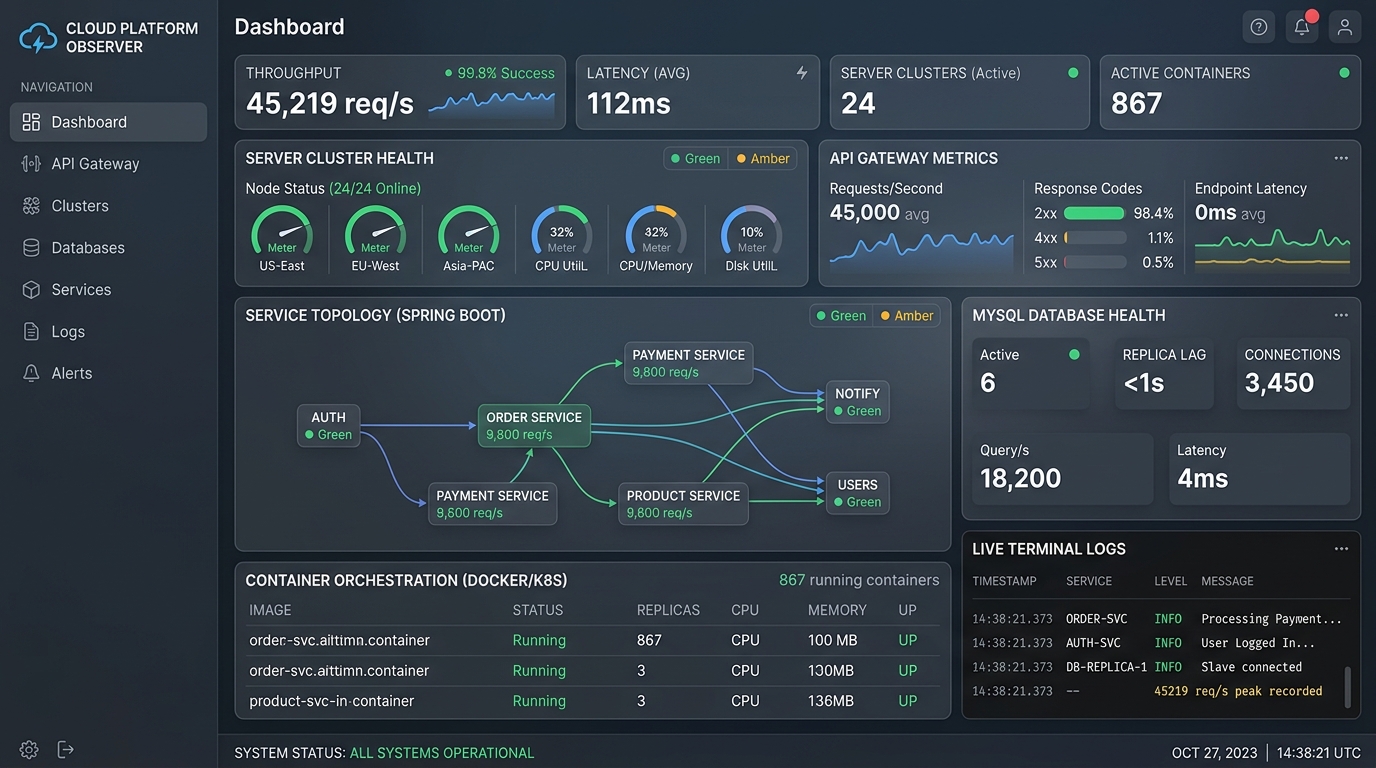Open Live Terminal Logs more options menu
The height and width of the screenshot is (768, 1376).
[1341, 549]
